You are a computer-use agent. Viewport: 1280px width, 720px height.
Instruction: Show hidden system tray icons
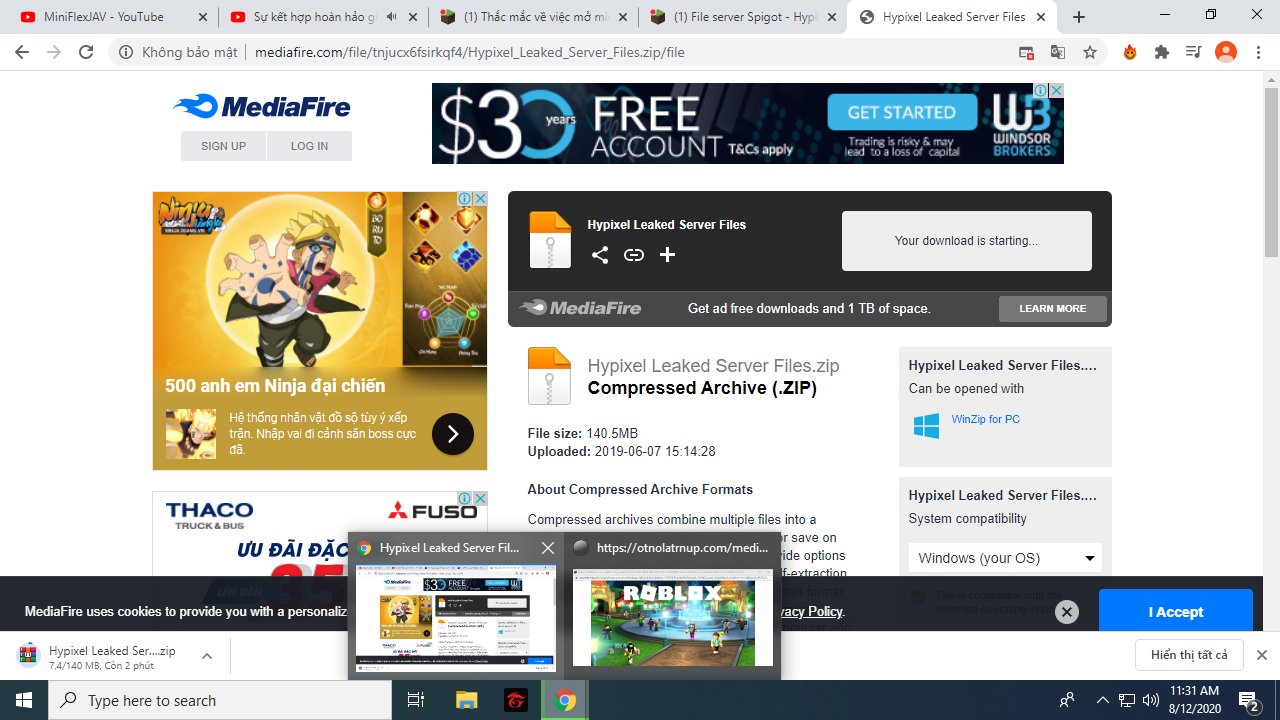pyautogui.click(x=1102, y=700)
